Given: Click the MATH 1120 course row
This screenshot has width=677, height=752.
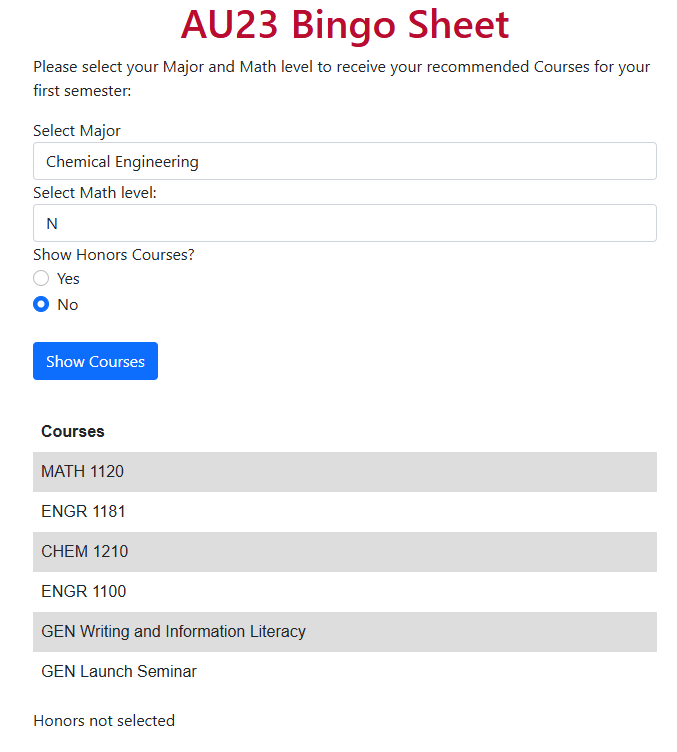Looking at the screenshot, I should tap(345, 471).
